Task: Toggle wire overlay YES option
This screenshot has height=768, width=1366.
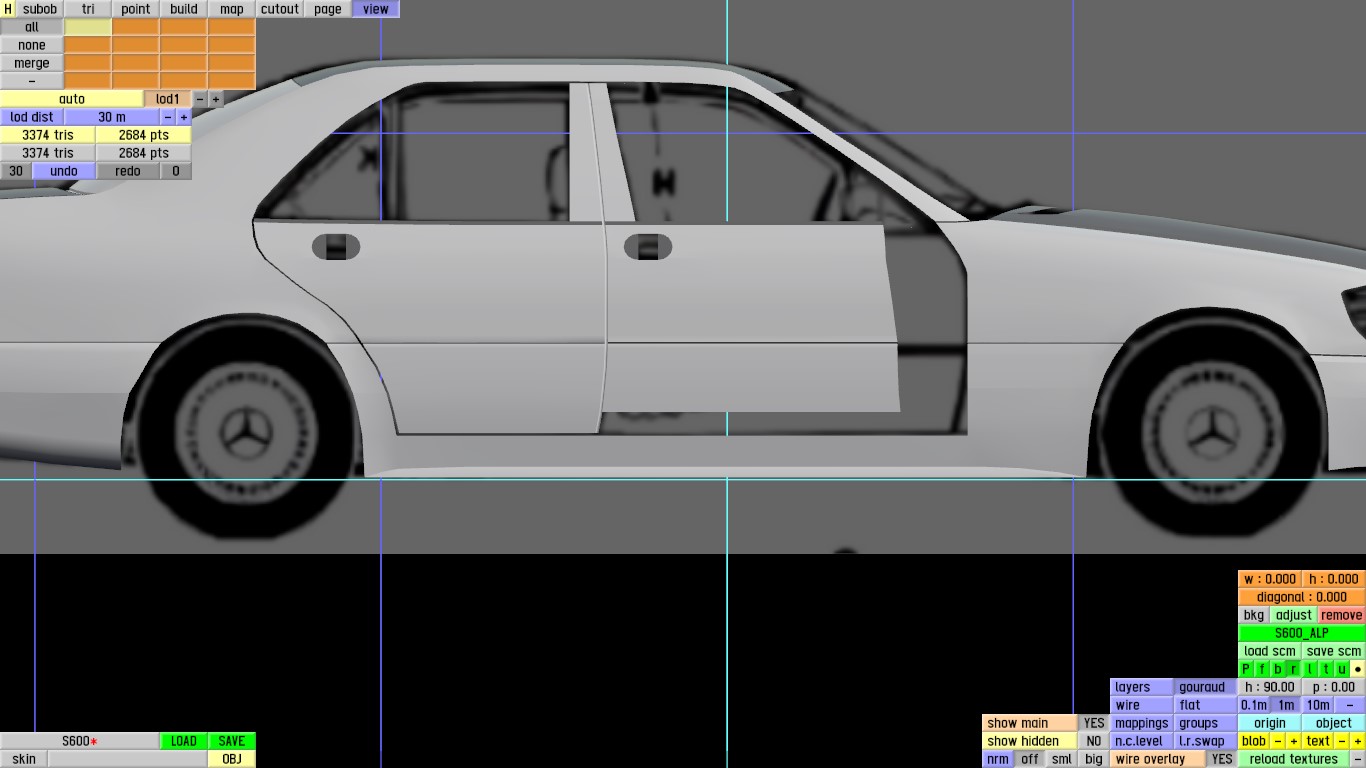Action: coord(1222,759)
